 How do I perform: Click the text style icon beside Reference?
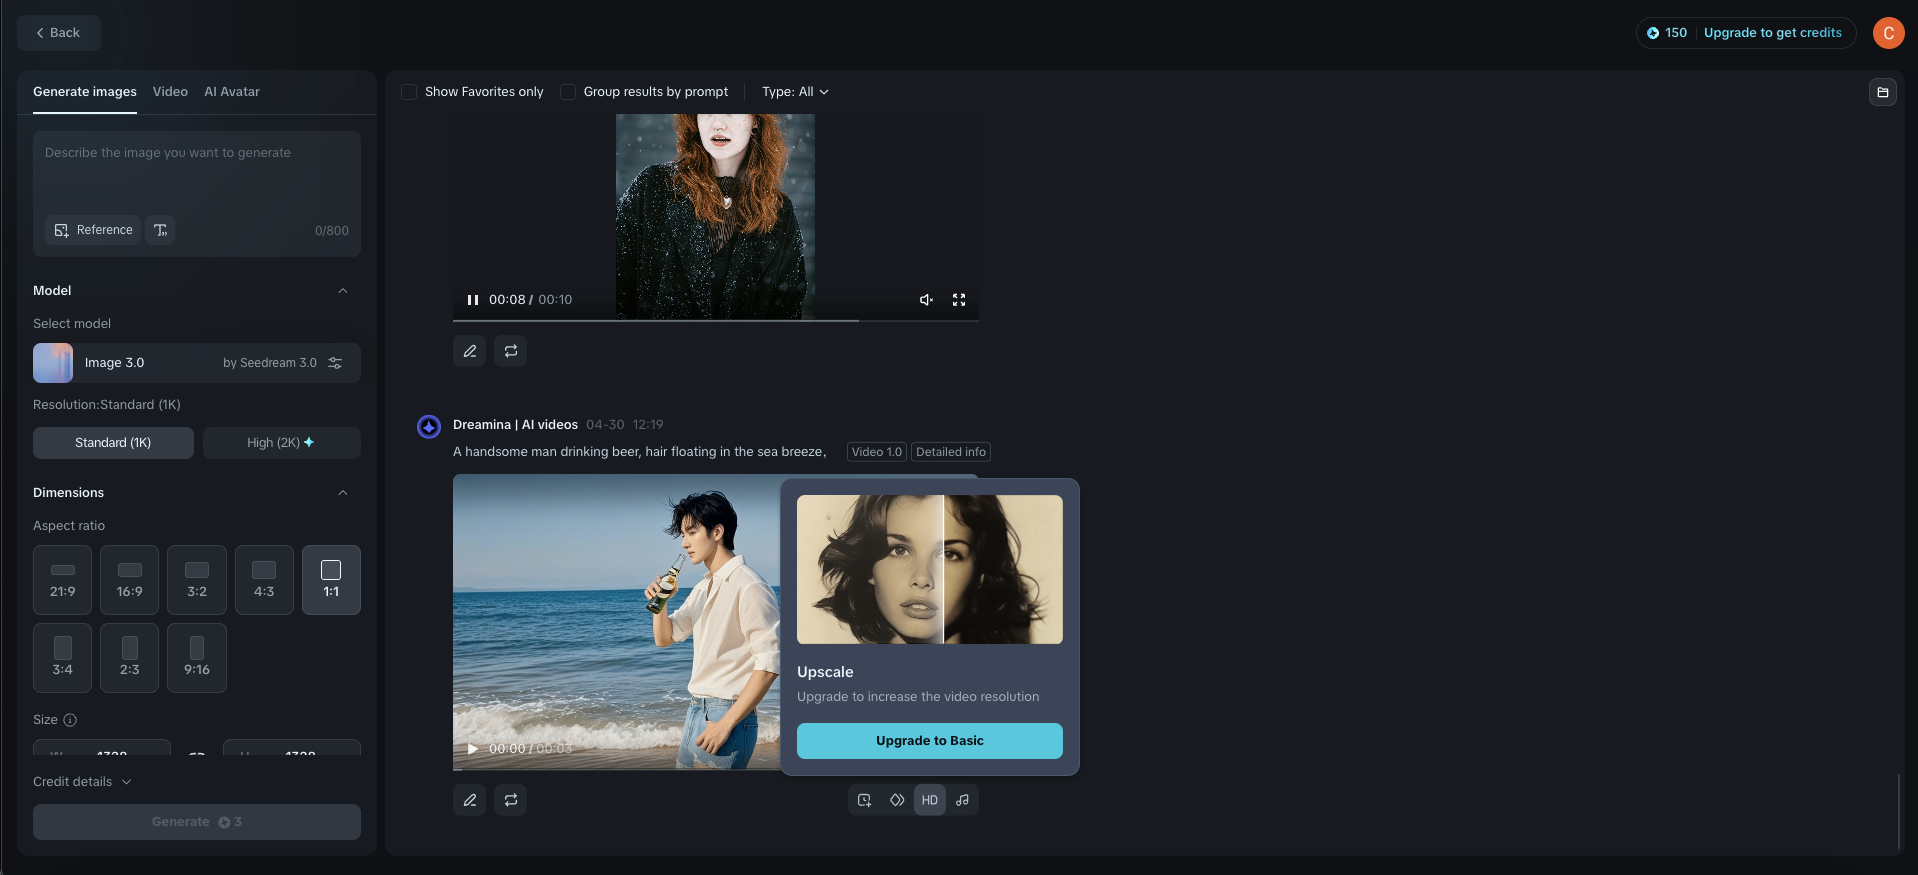click(160, 230)
